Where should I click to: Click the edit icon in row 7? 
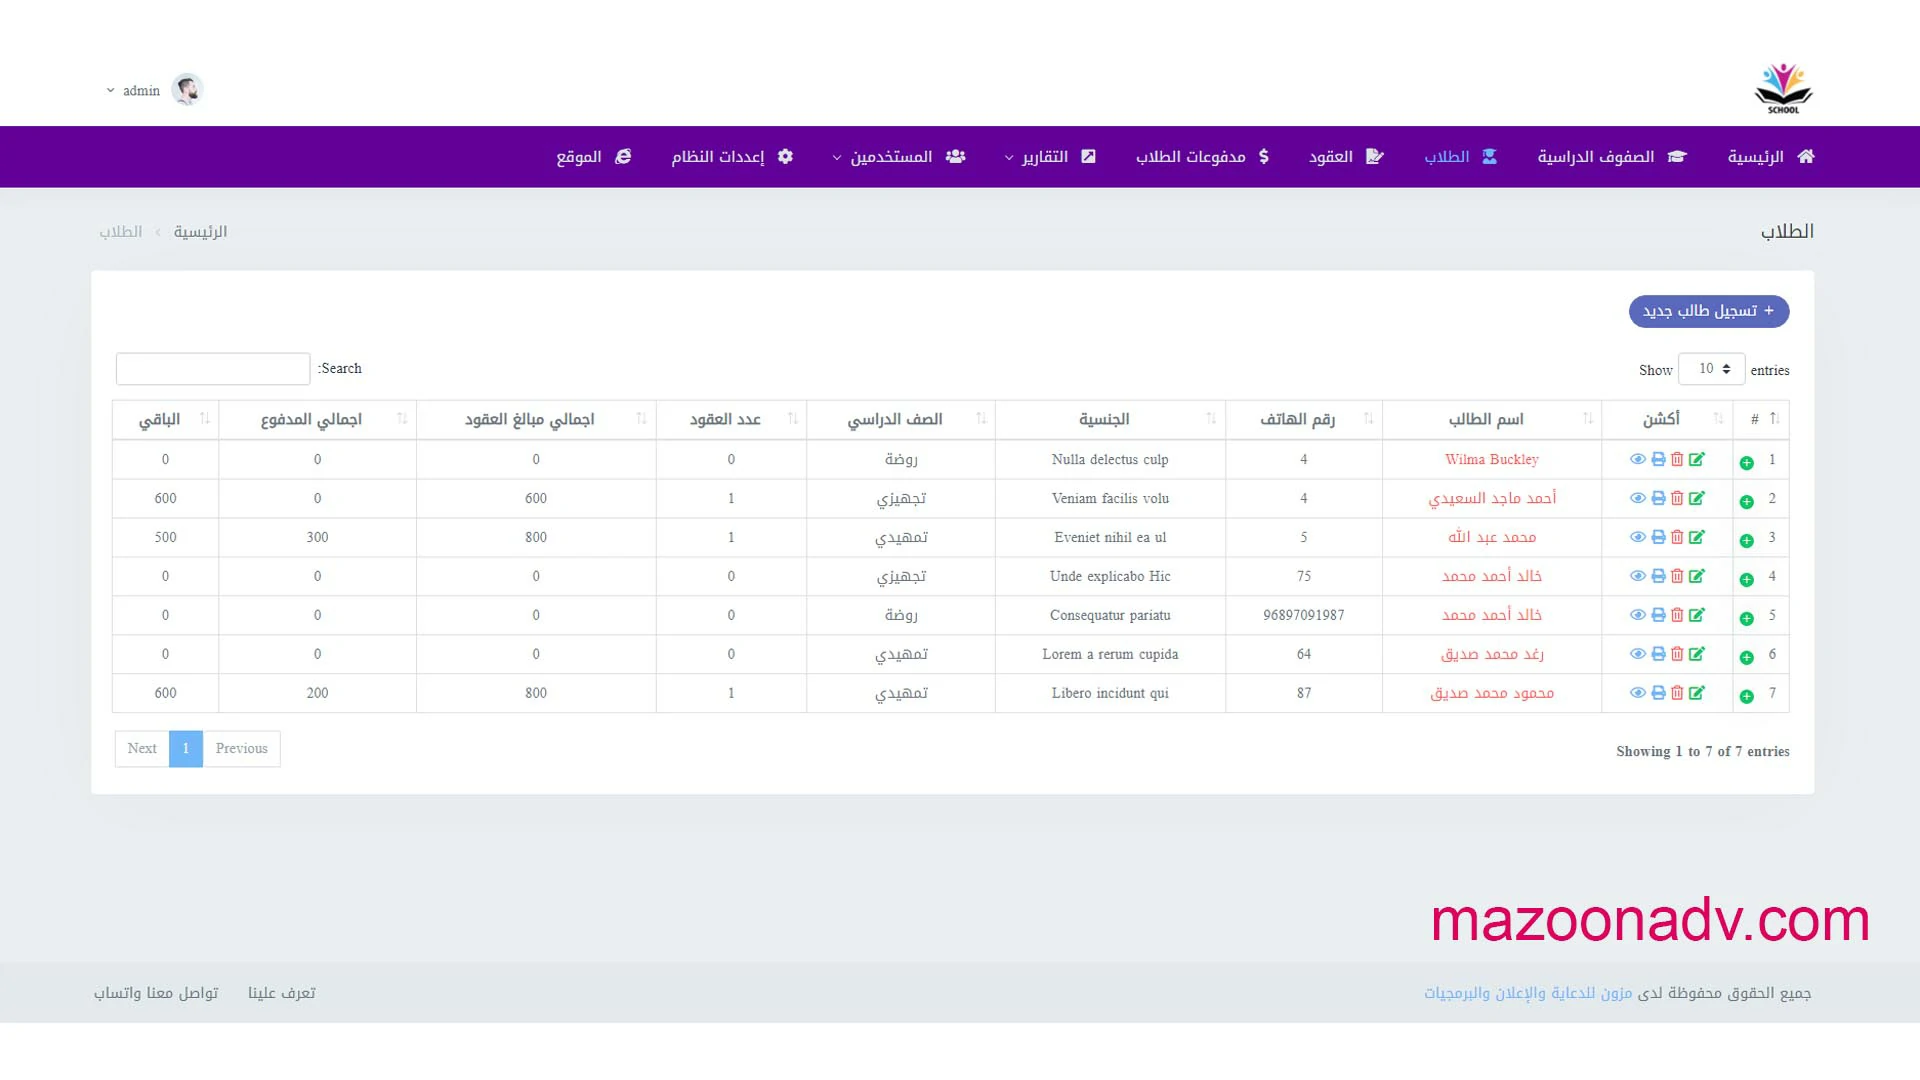point(1697,693)
